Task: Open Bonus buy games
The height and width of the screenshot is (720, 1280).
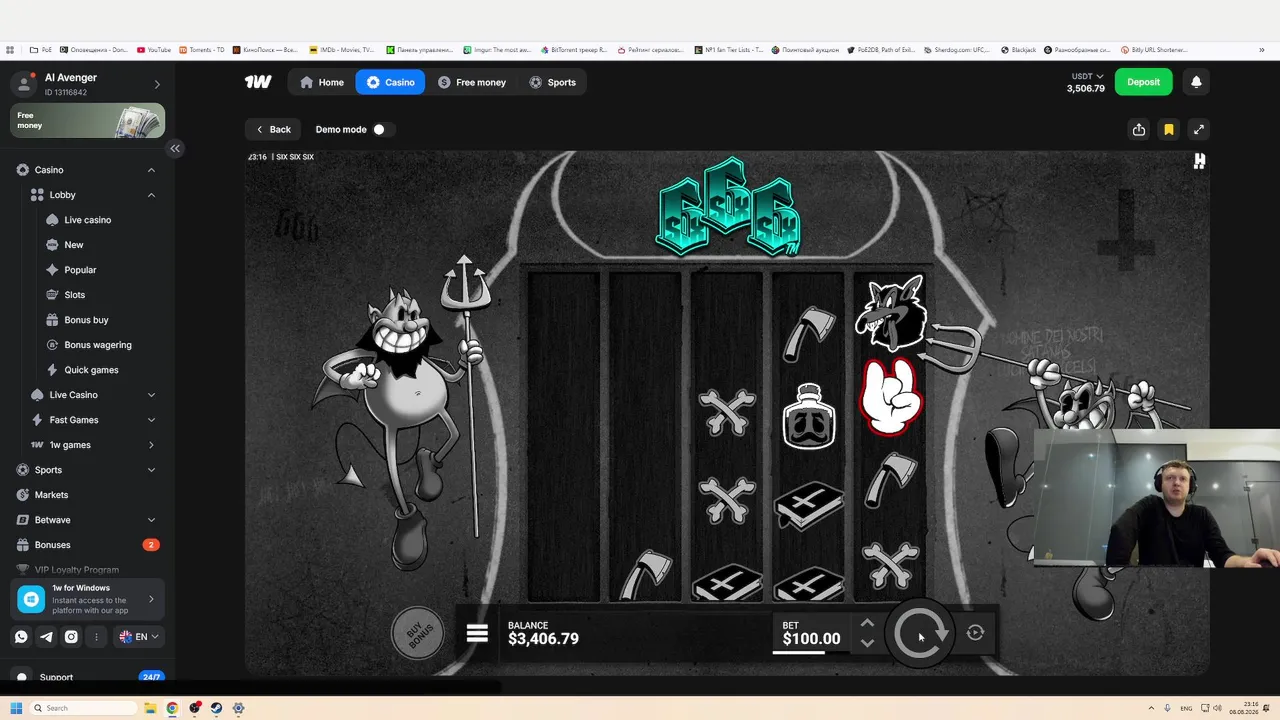Action: point(86,320)
